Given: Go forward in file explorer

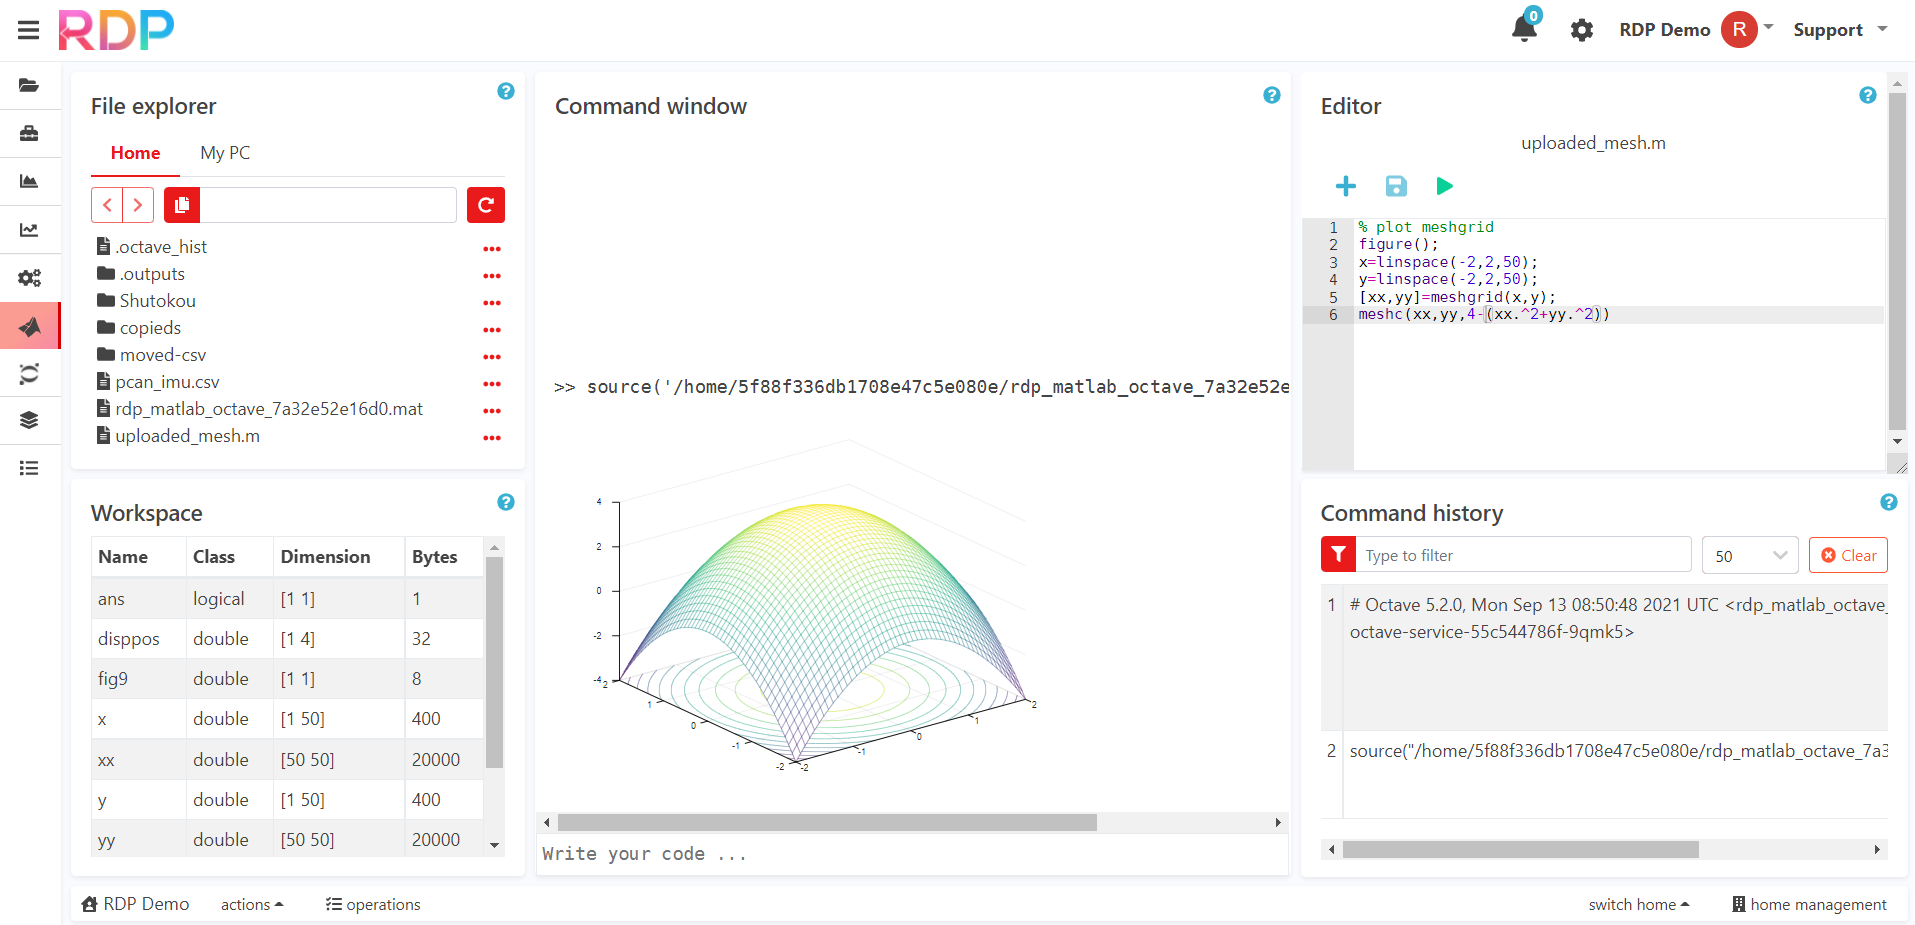Looking at the screenshot, I should [x=138, y=205].
